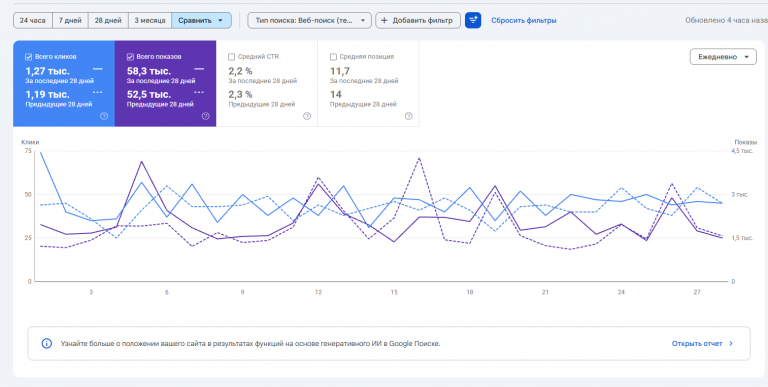
Task: Click the 1,27 тыс. clicks value
Action: [x=48, y=71]
